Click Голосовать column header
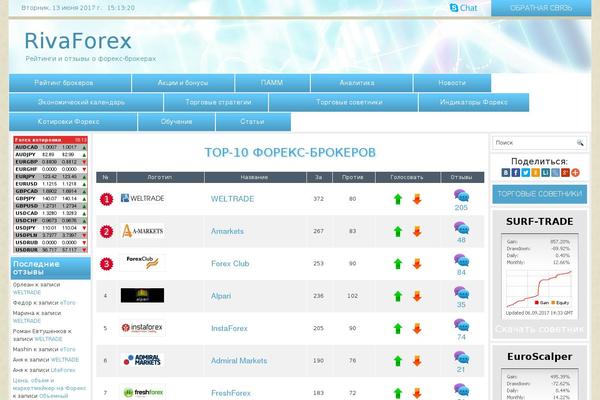 tap(407, 177)
